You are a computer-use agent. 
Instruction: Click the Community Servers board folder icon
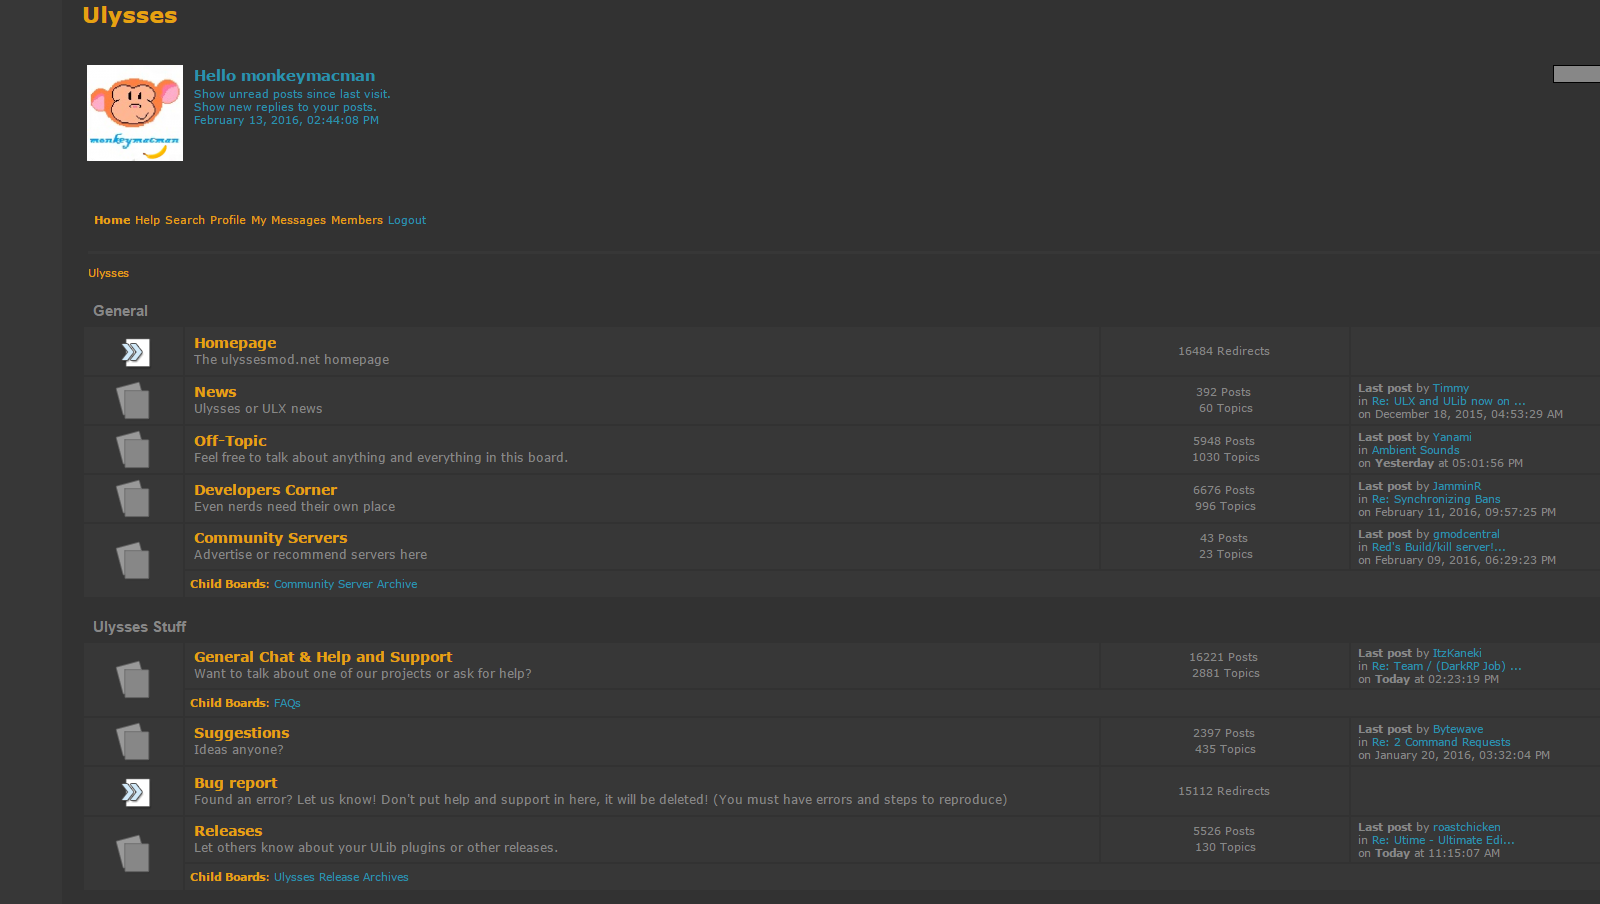click(x=133, y=560)
